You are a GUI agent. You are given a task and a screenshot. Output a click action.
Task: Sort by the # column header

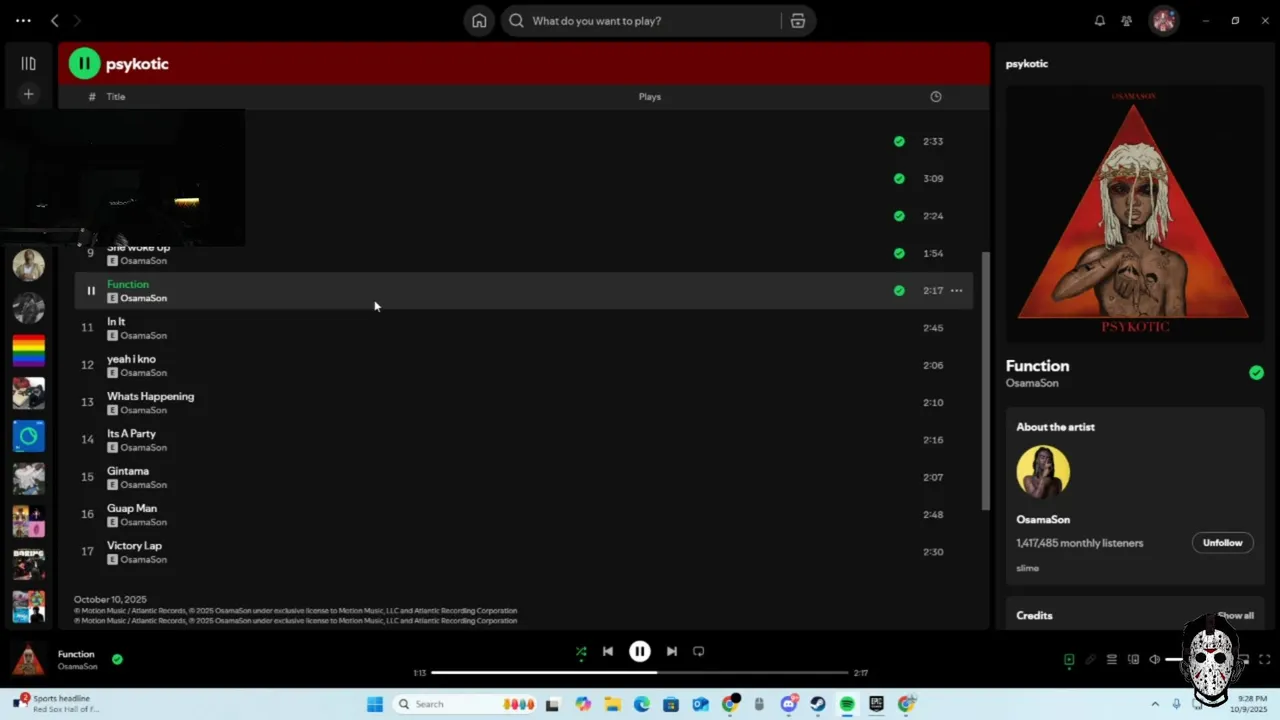pyautogui.click(x=92, y=97)
